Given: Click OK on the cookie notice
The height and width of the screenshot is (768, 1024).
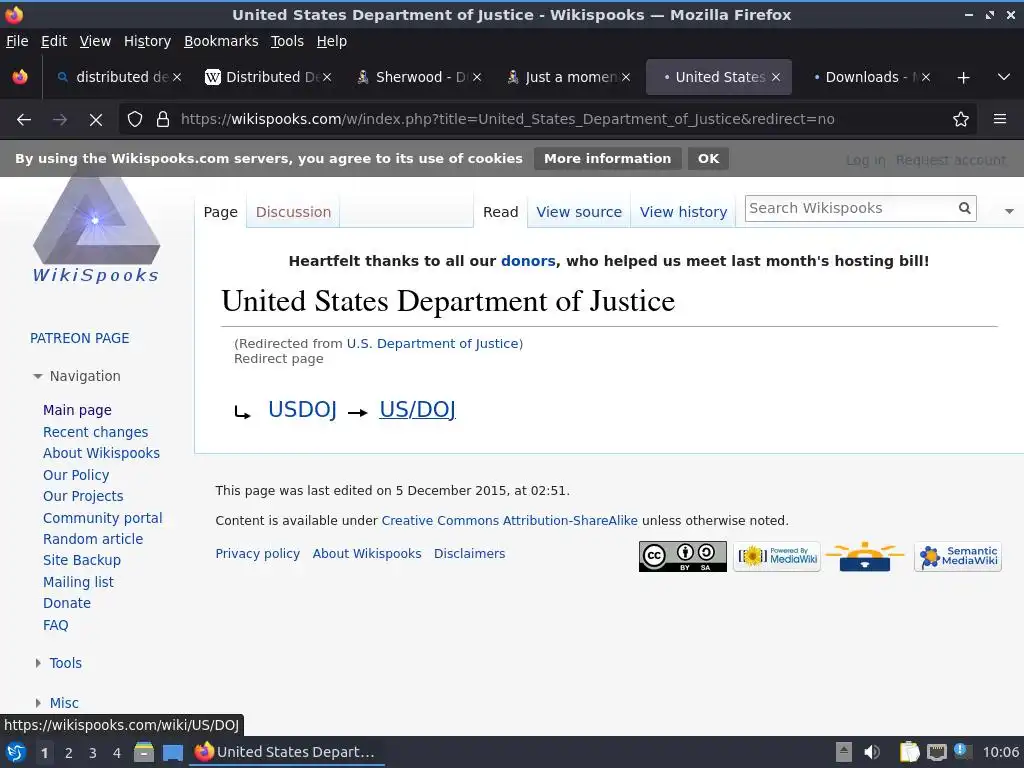Looking at the screenshot, I should (x=708, y=159).
